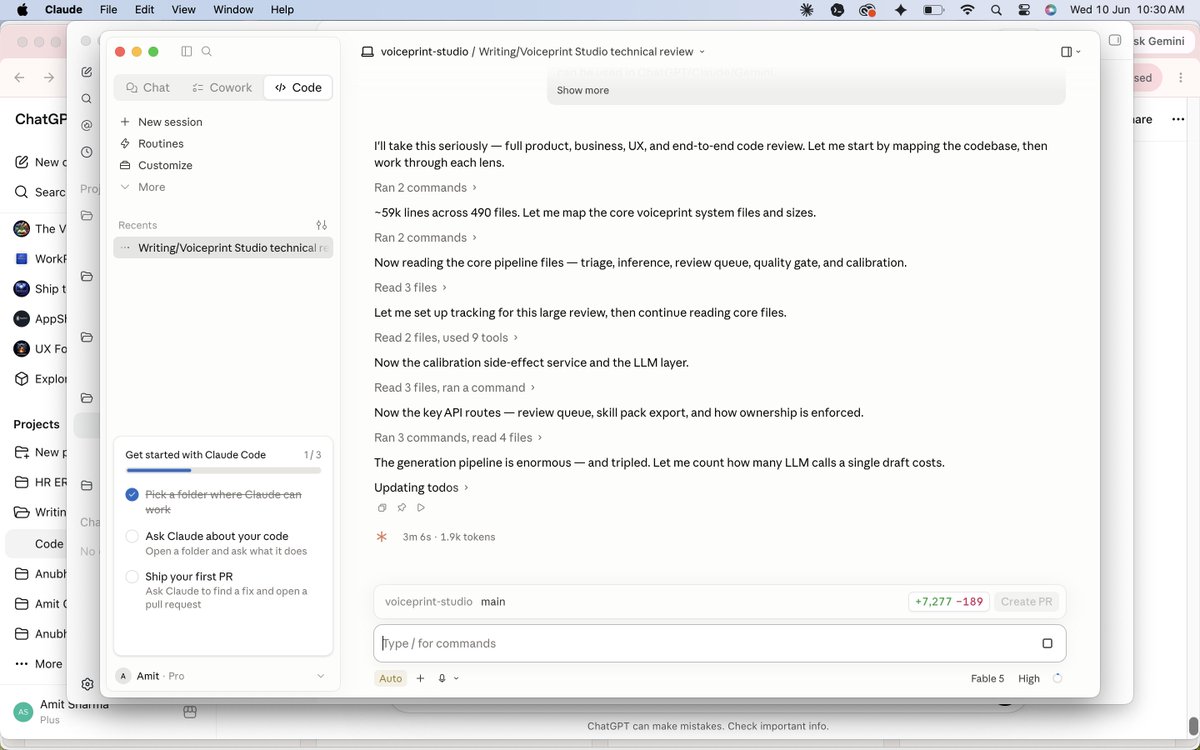
Task: Click the orange asterisk Claude spinner icon
Action: 381,537
